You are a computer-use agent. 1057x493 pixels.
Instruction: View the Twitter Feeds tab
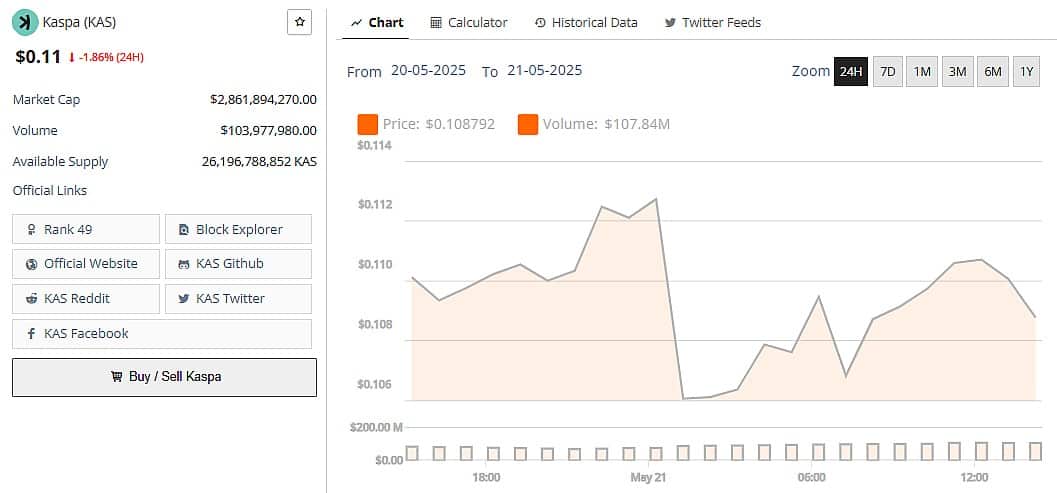coord(713,22)
